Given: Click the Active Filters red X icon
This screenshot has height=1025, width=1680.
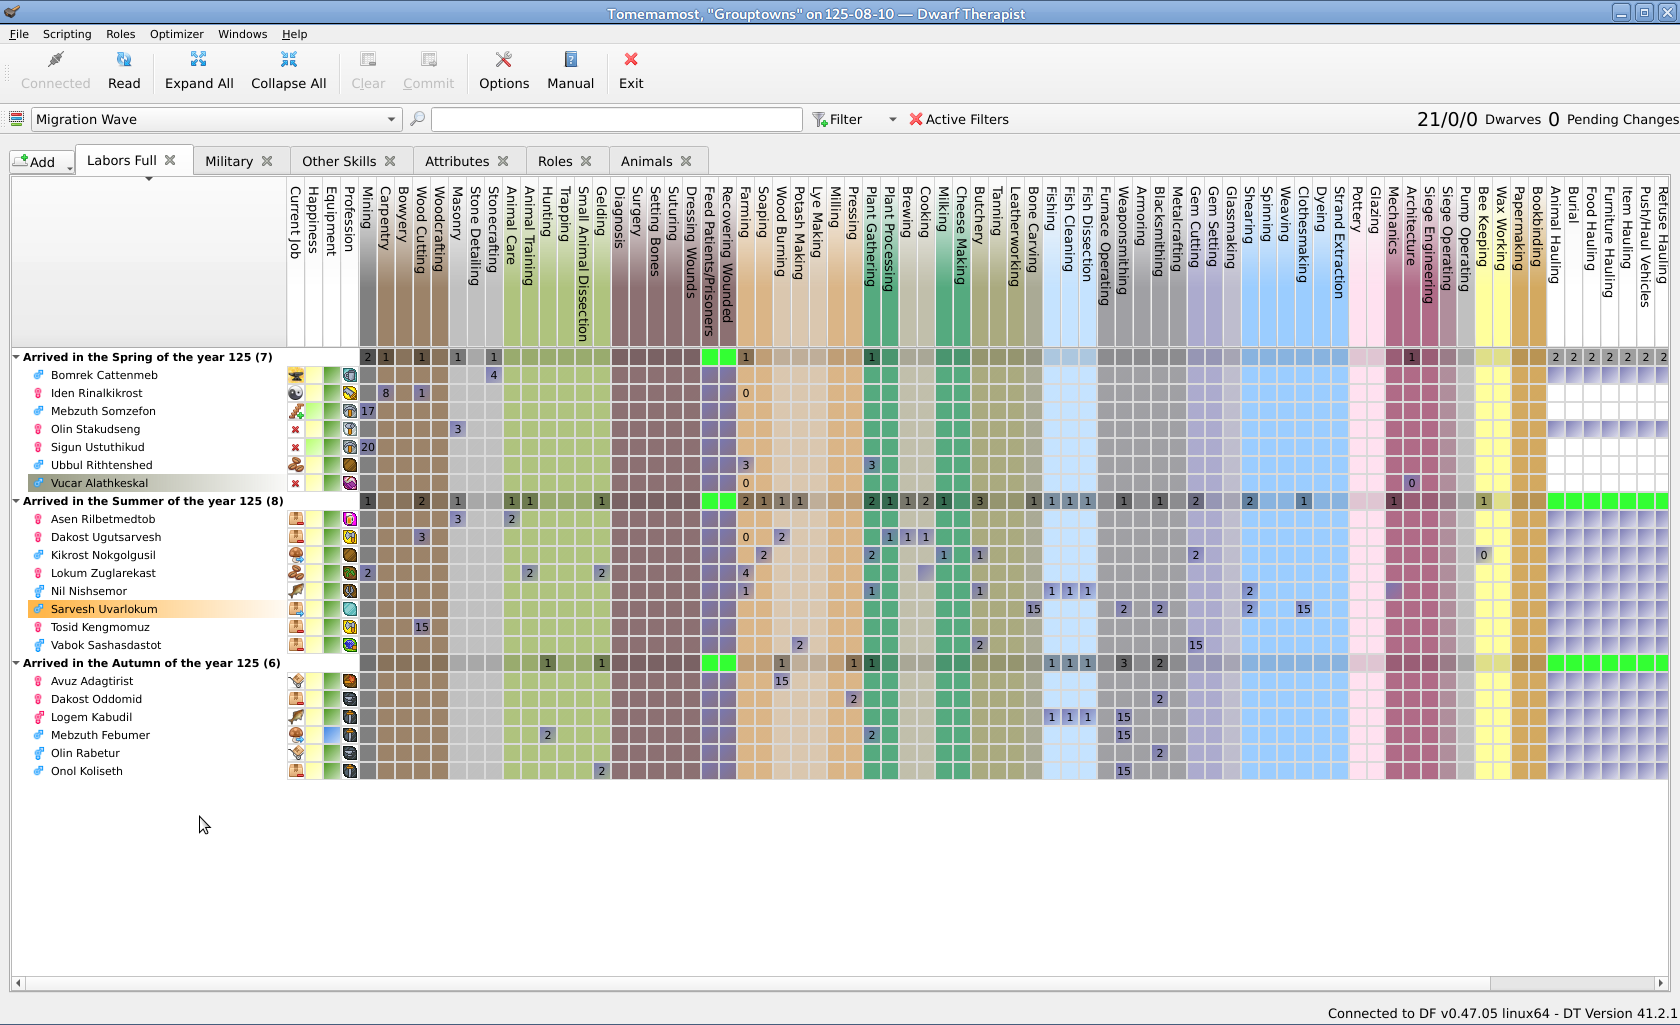Looking at the screenshot, I should (x=916, y=119).
